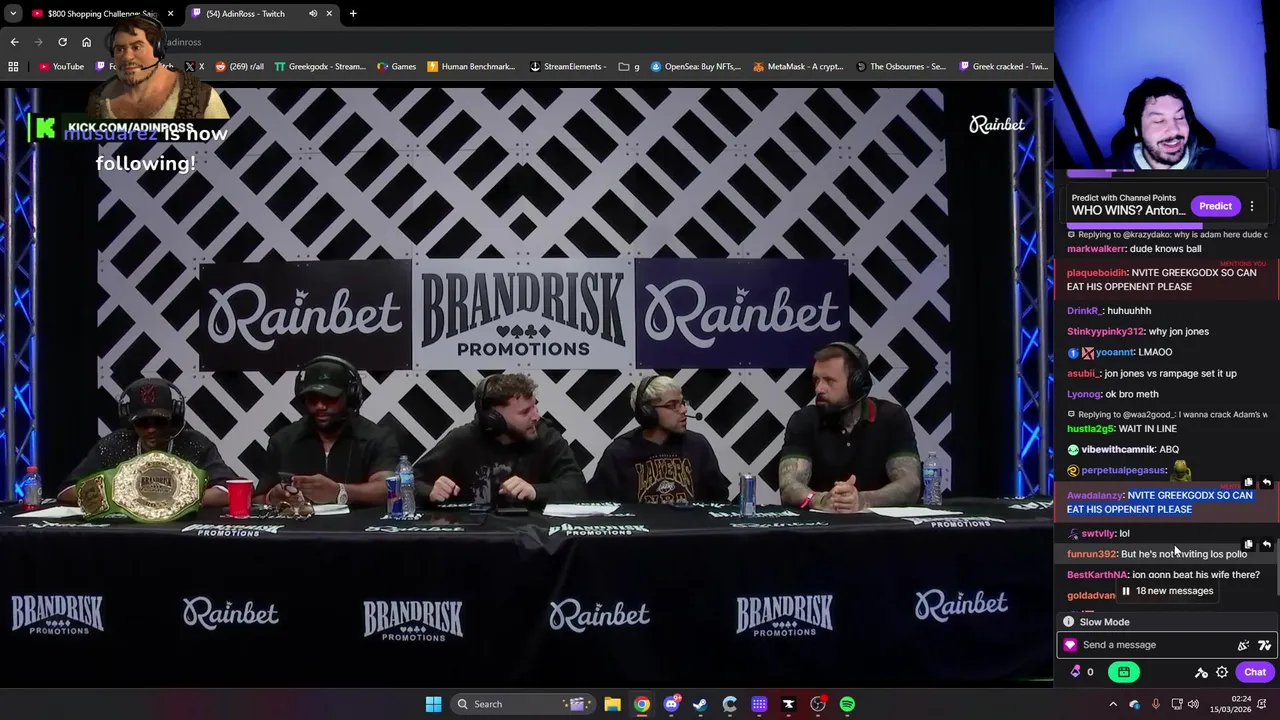Image resolution: width=1280 pixels, height=720 pixels.
Task: Open Google Chrome from the taskbar
Action: [x=642, y=704]
